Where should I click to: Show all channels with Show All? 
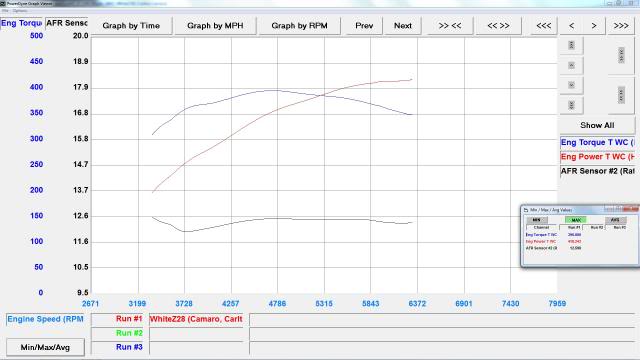[597, 125]
